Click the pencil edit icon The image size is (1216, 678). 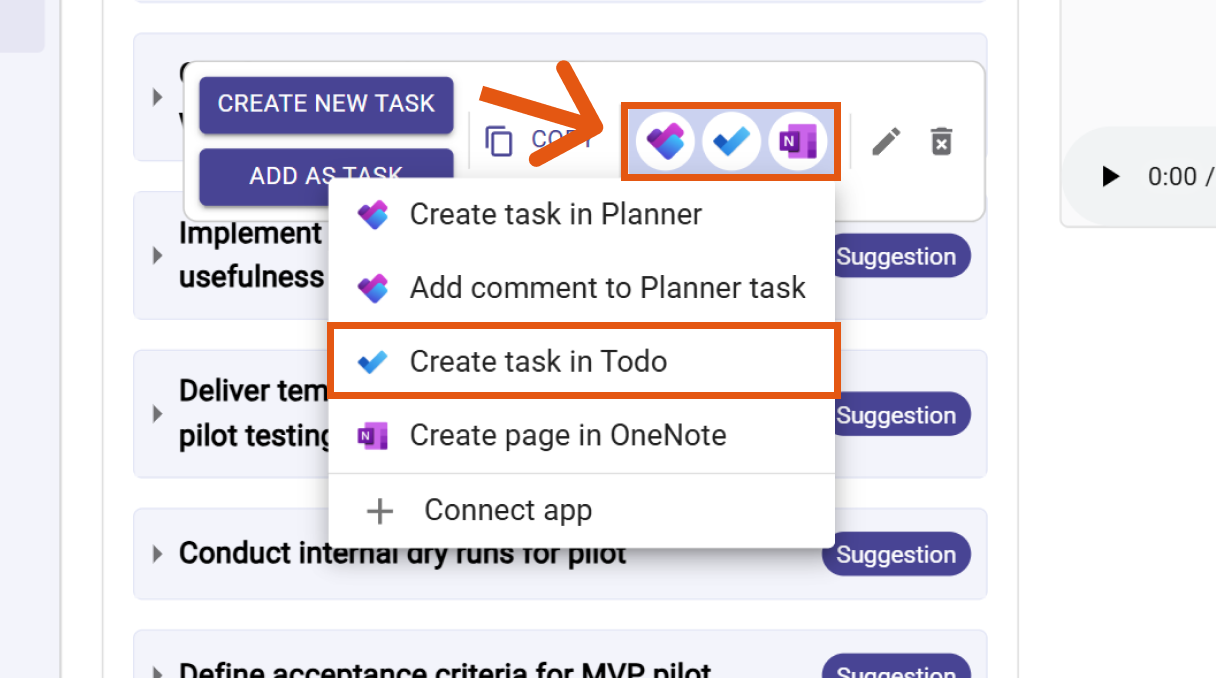pos(886,142)
